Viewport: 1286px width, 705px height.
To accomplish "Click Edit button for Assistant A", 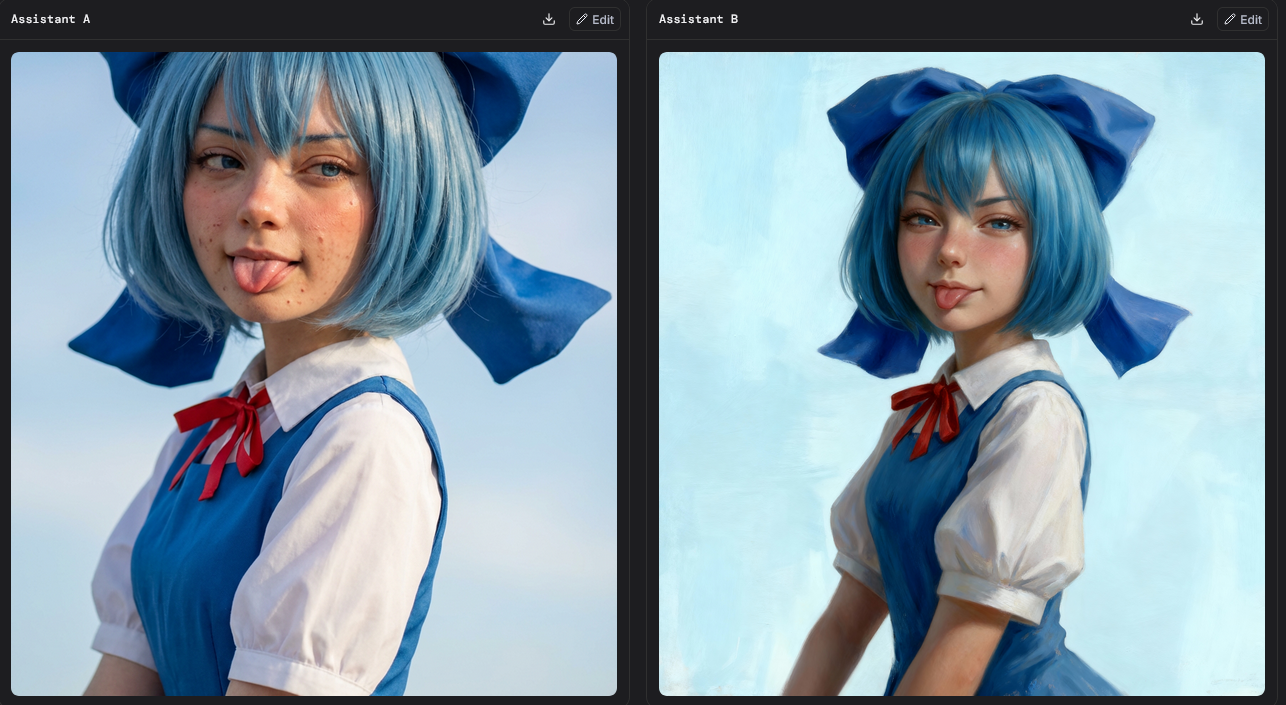I will [x=595, y=19].
